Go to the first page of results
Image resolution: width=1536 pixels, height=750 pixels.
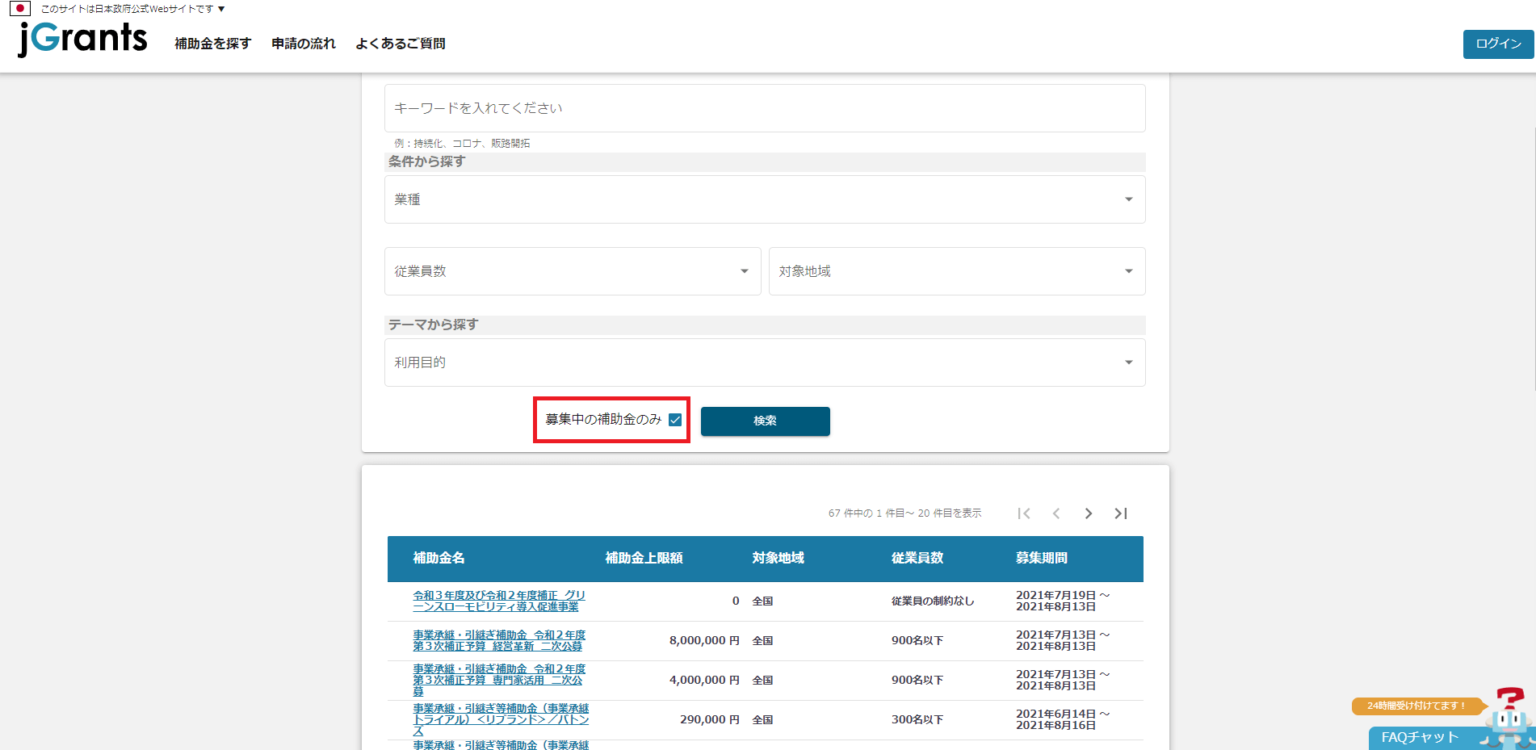1024,513
